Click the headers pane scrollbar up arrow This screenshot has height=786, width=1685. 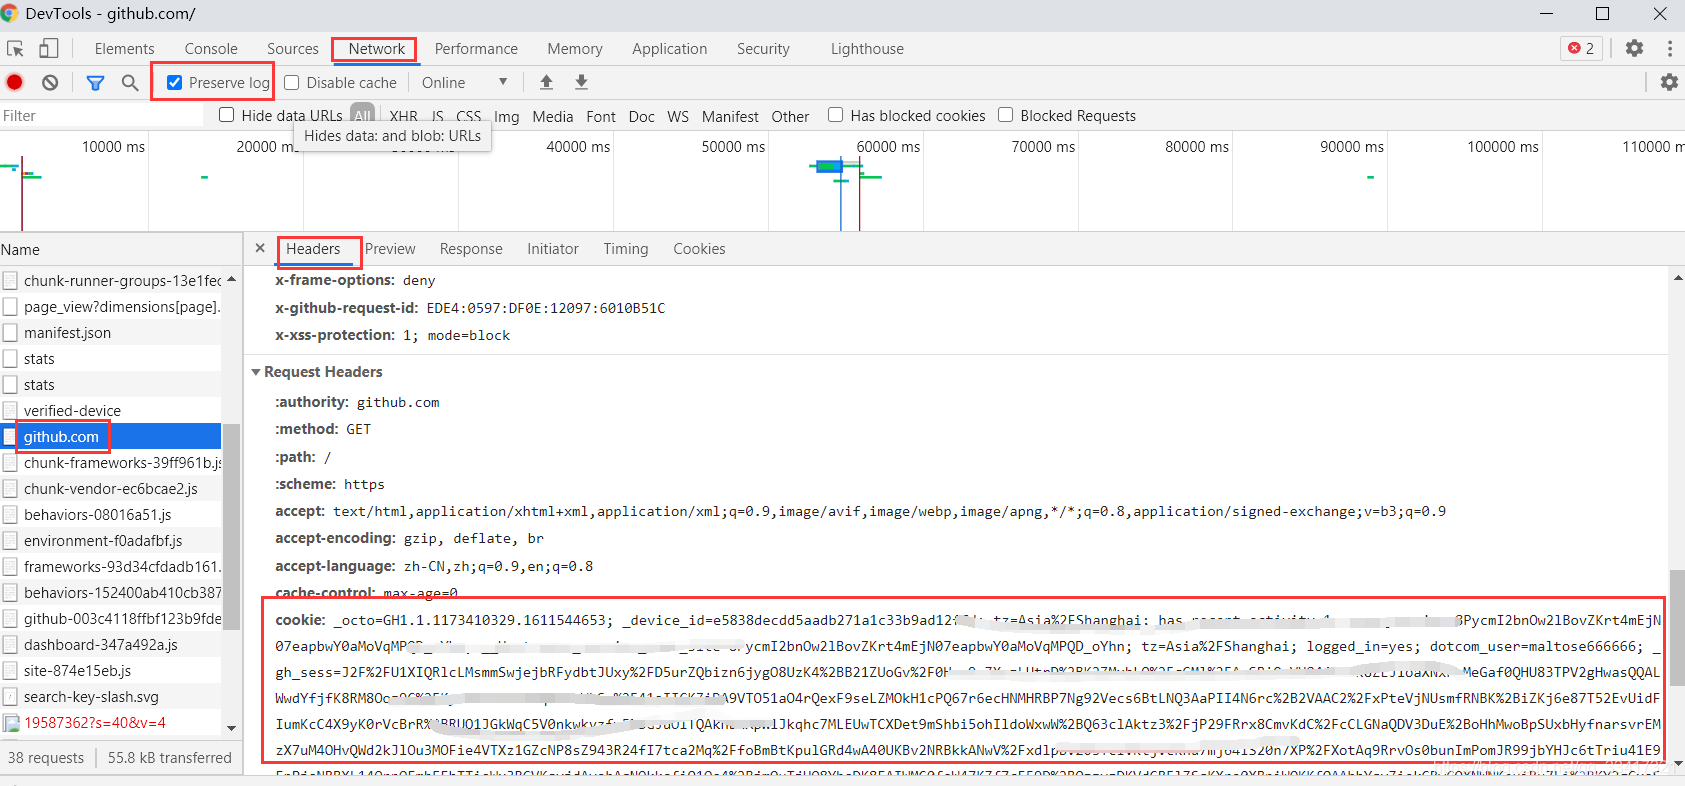click(x=1677, y=278)
